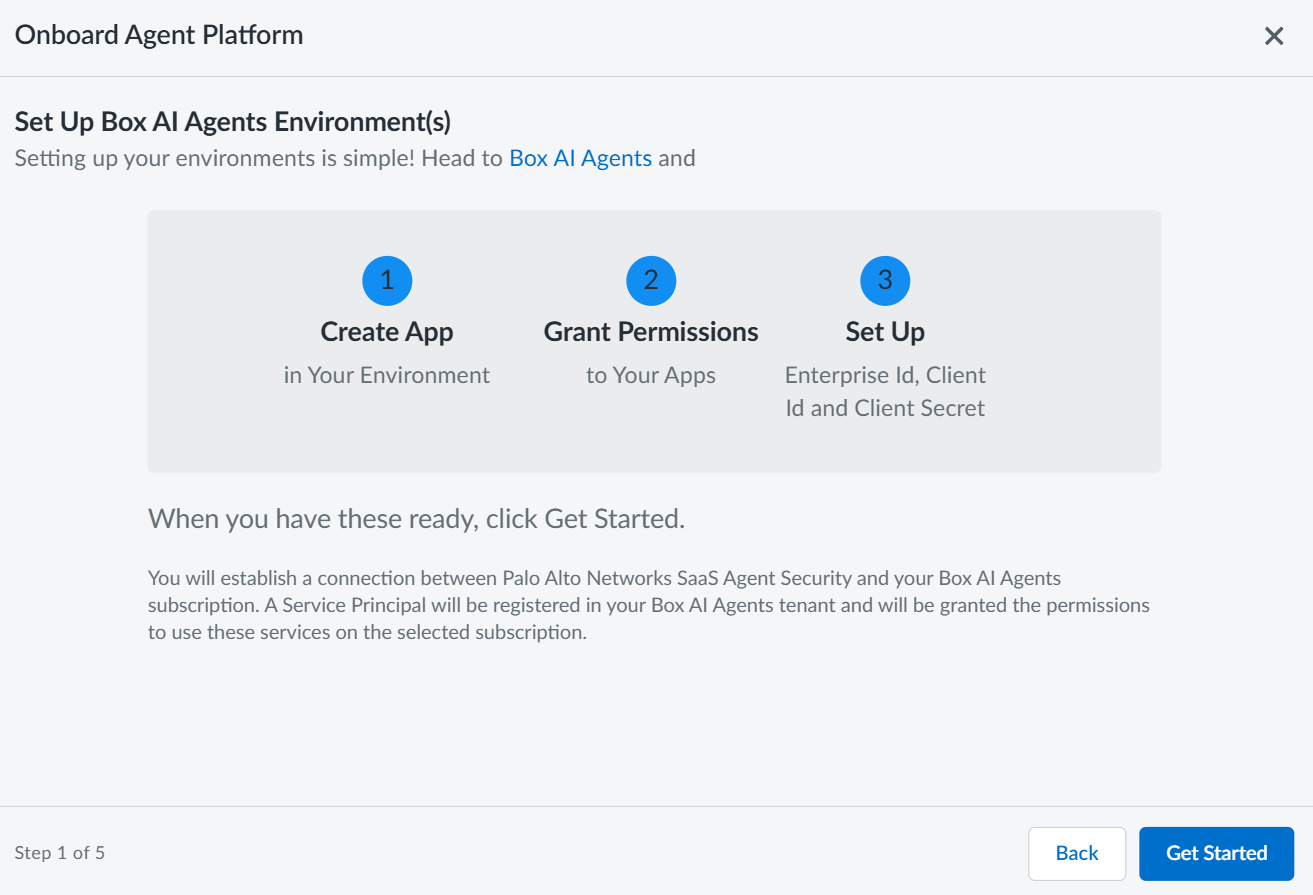
Task: Click the step 1 circle icon
Action: pyautogui.click(x=387, y=281)
